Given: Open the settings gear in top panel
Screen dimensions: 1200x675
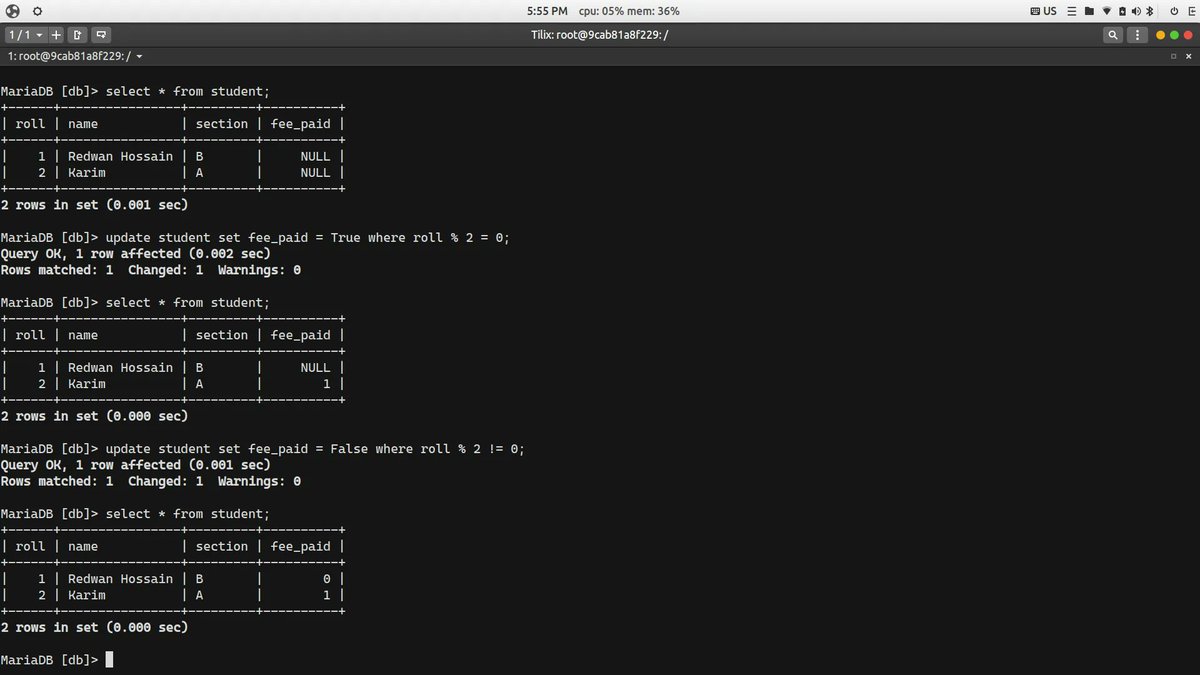Looking at the screenshot, I should point(37,11).
